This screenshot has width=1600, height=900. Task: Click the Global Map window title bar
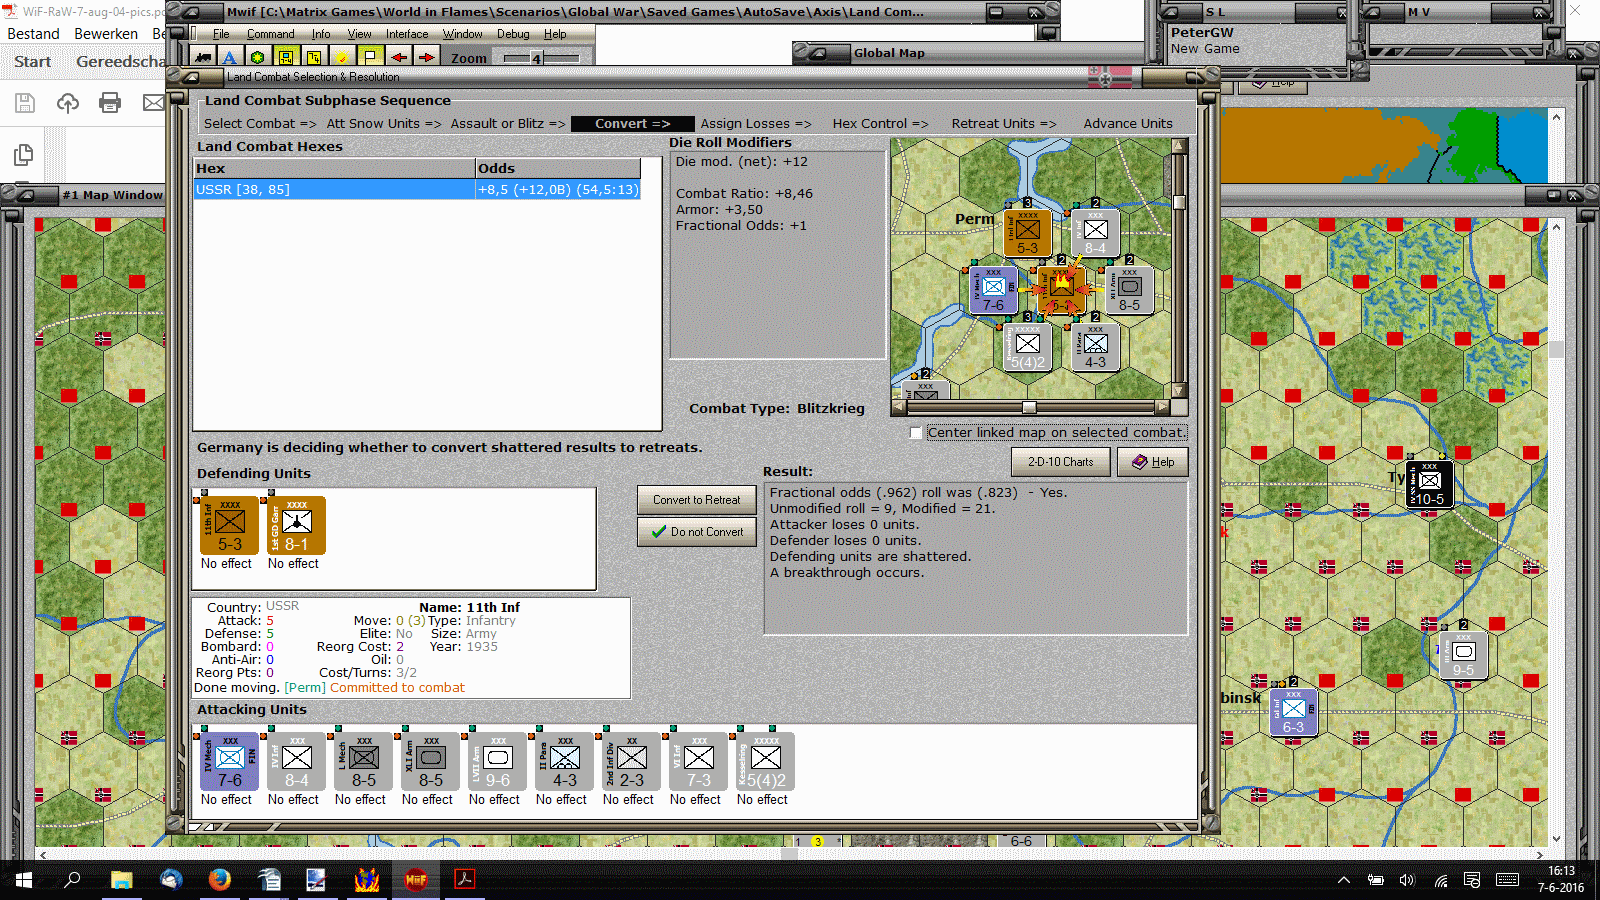(x=970, y=53)
